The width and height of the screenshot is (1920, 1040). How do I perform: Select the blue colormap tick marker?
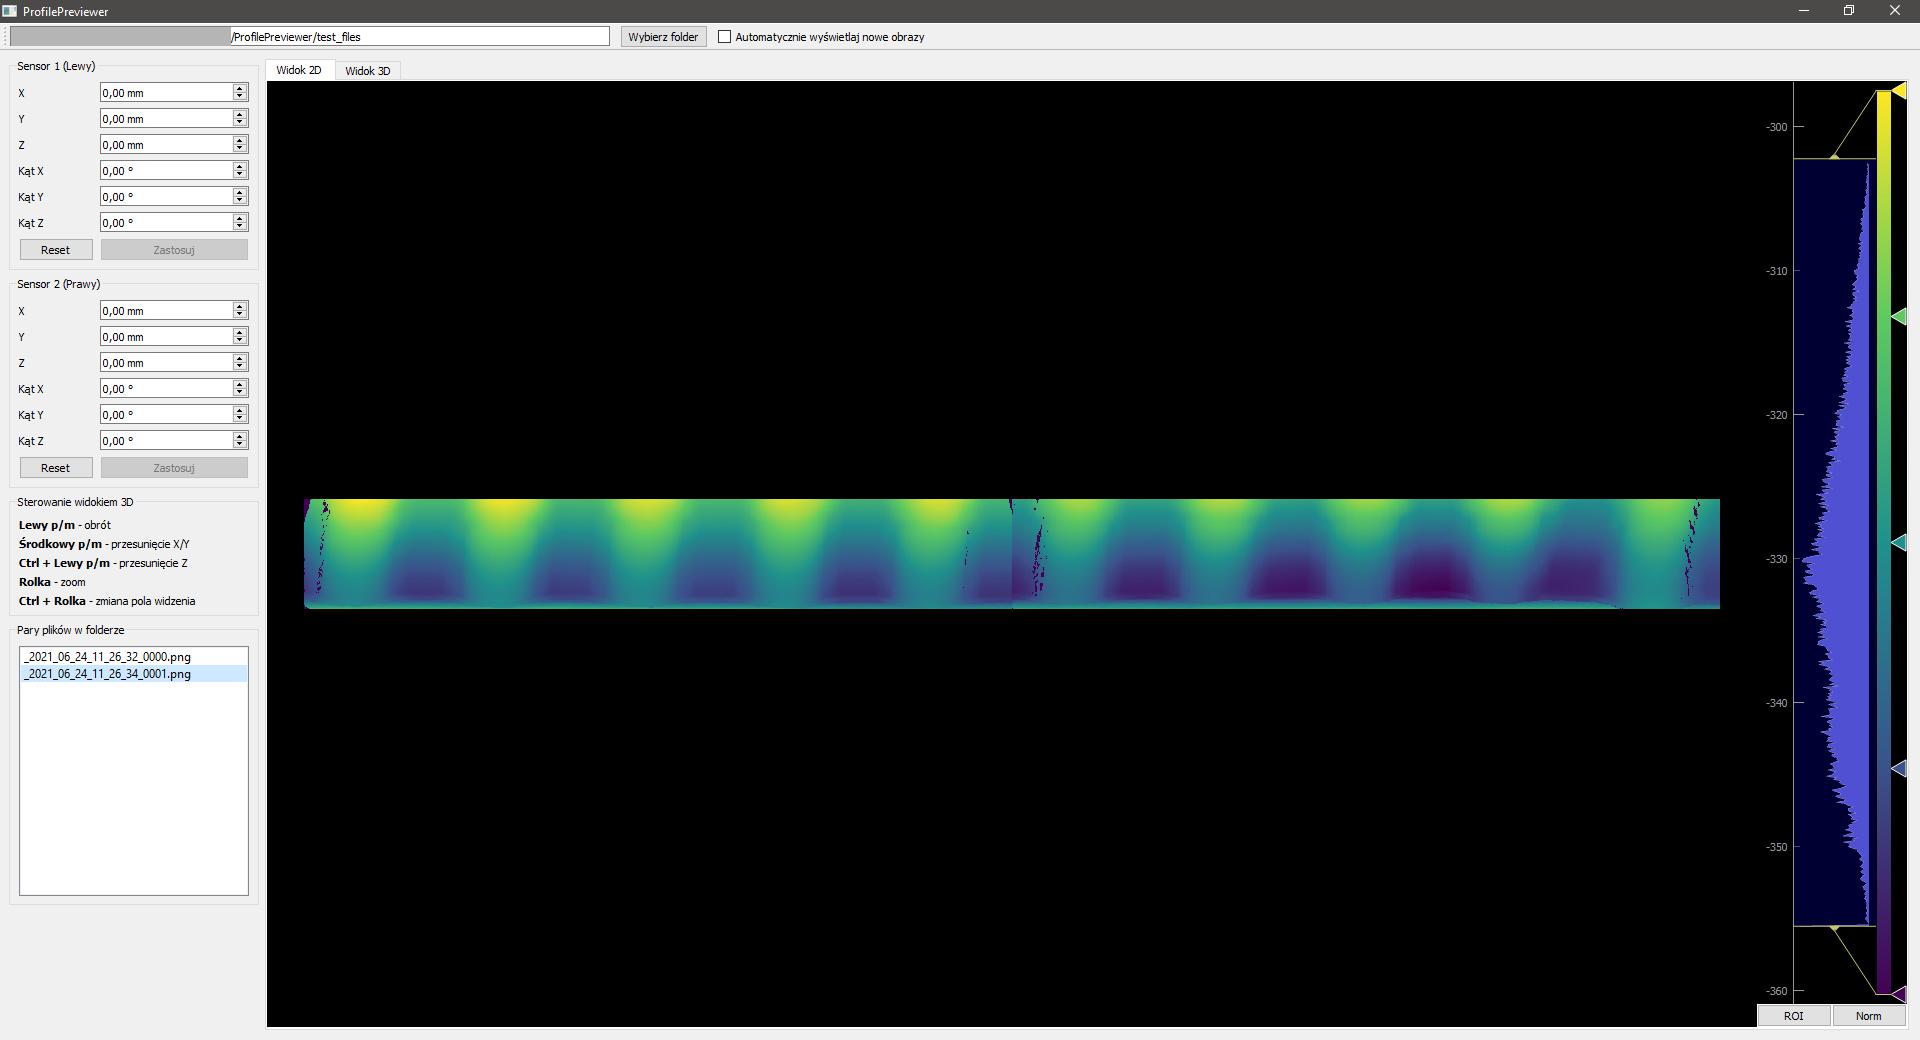click(1898, 768)
